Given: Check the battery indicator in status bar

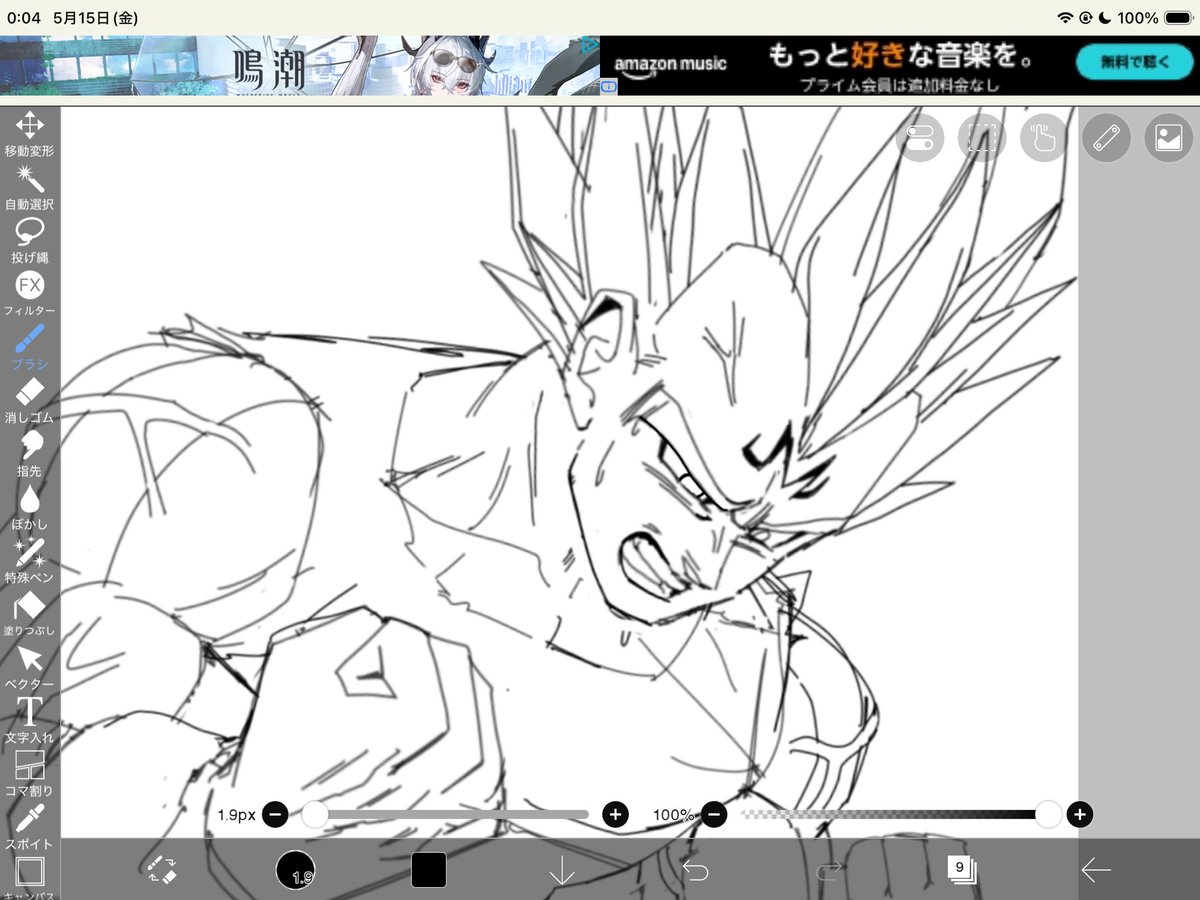Looking at the screenshot, I should point(1177,18).
